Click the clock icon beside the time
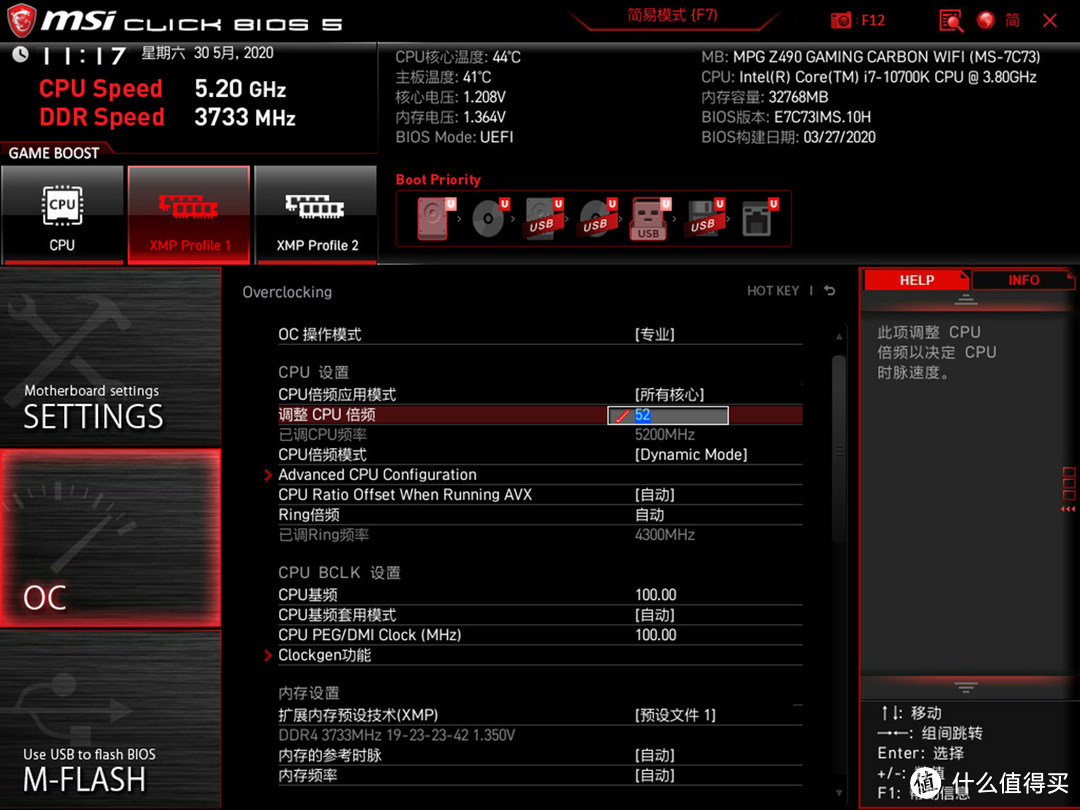 pyautogui.click(x=20, y=54)
